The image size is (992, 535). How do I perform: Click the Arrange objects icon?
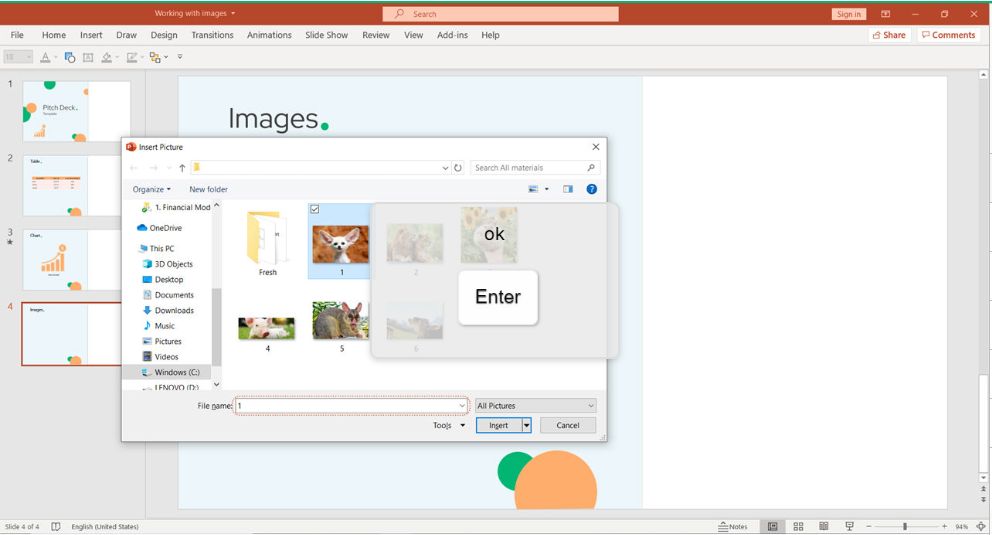point(155,58)
